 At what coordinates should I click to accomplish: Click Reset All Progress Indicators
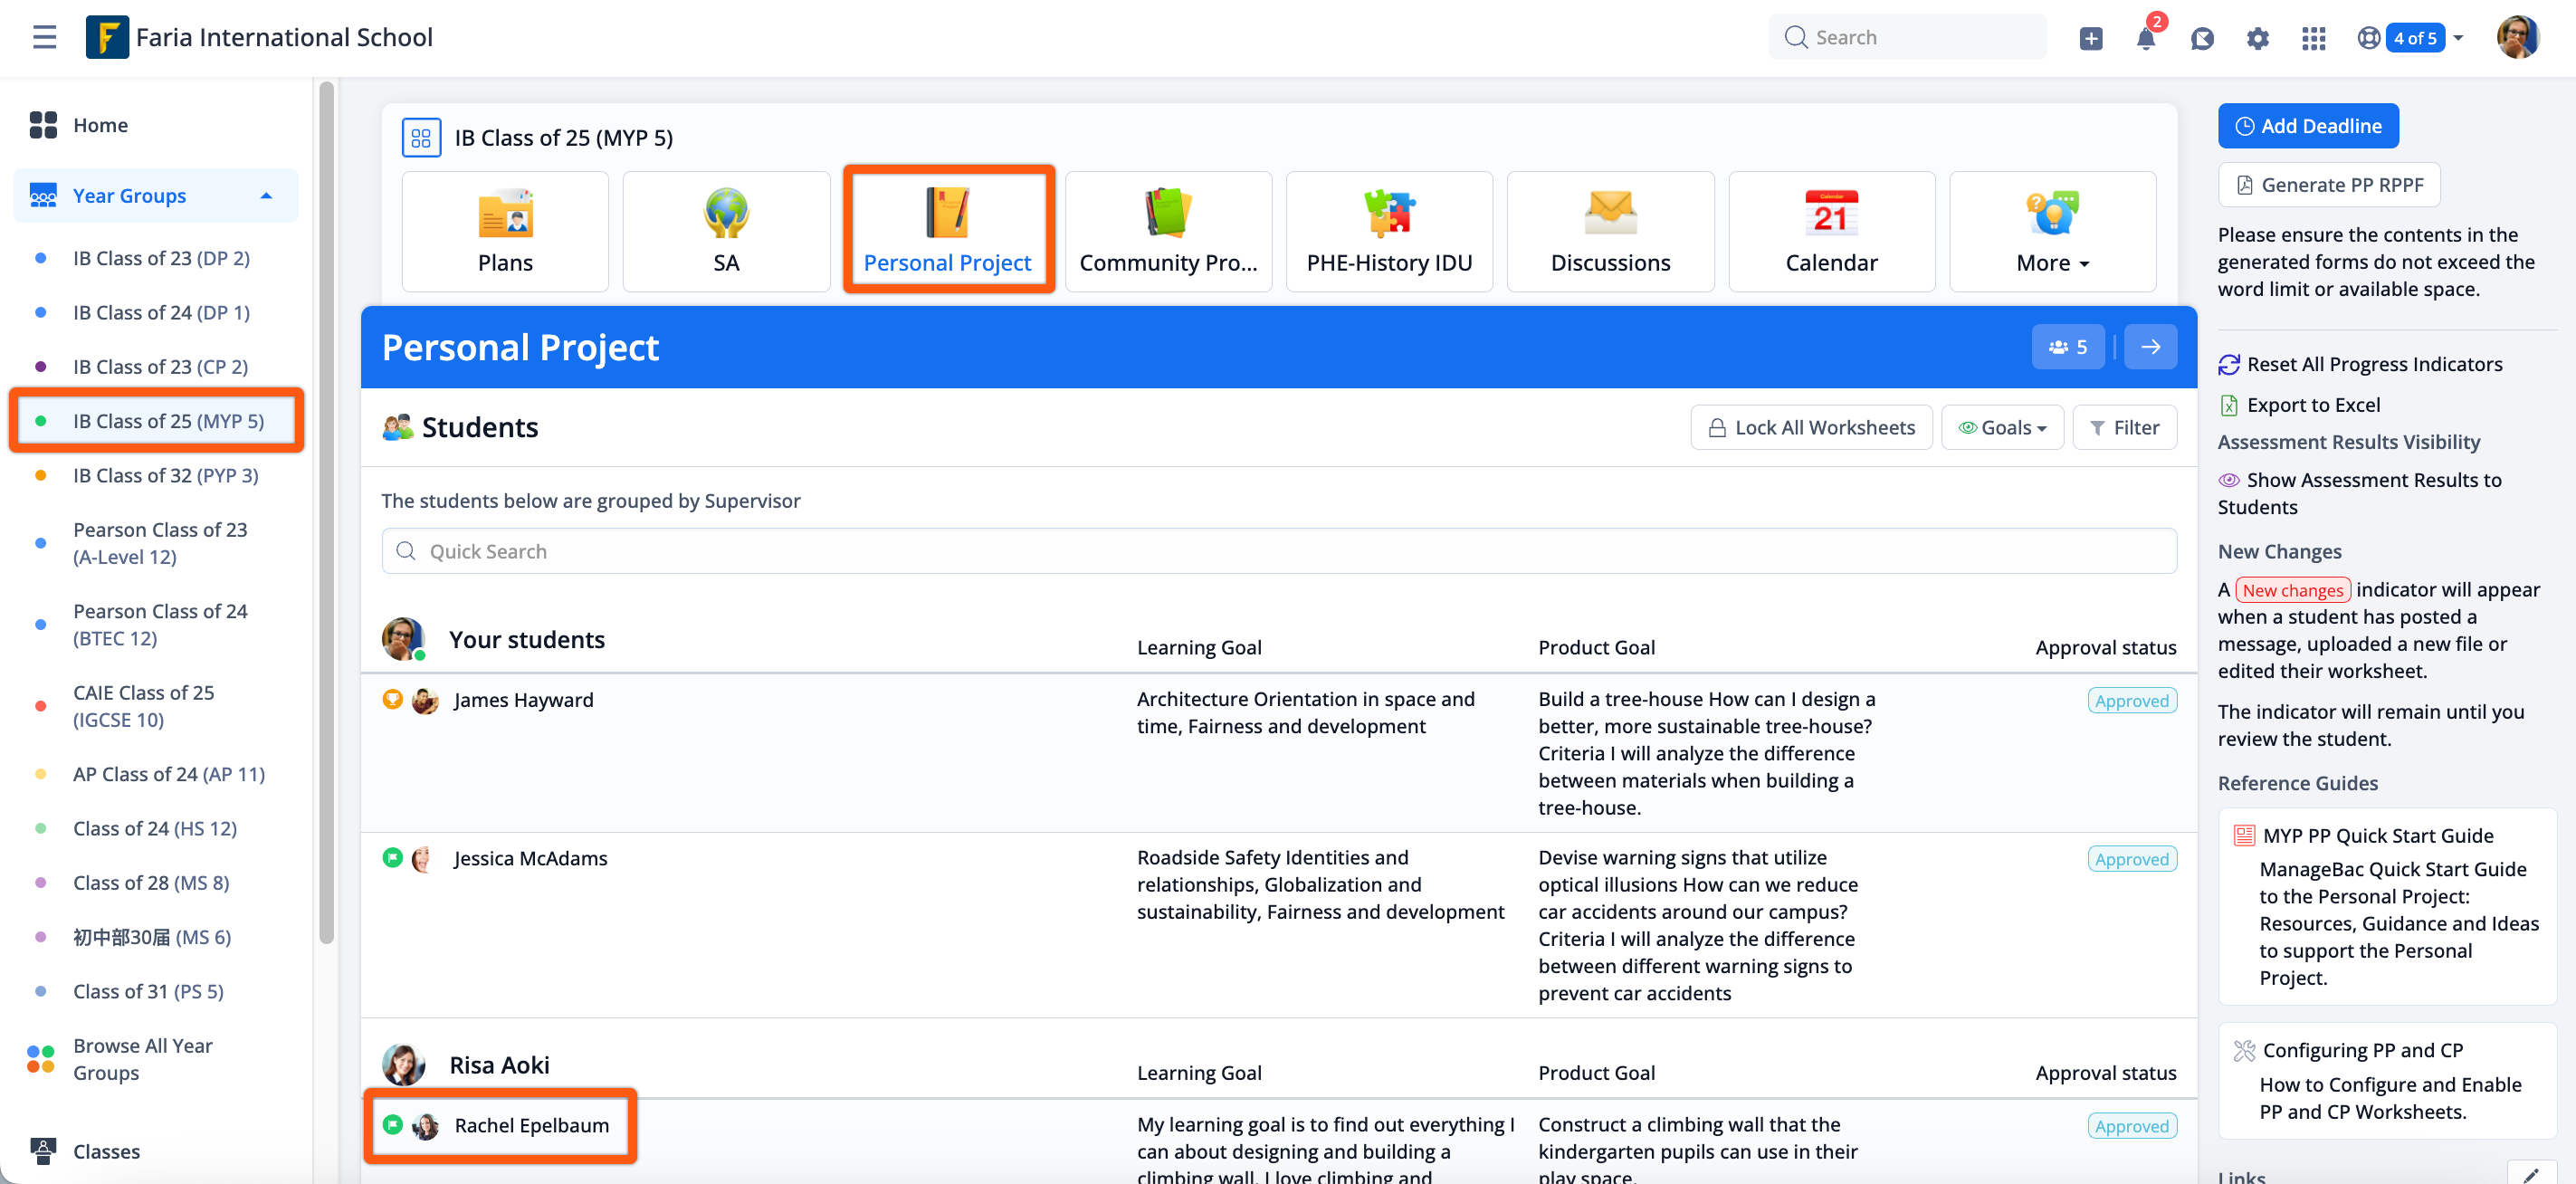[2360, 364]
